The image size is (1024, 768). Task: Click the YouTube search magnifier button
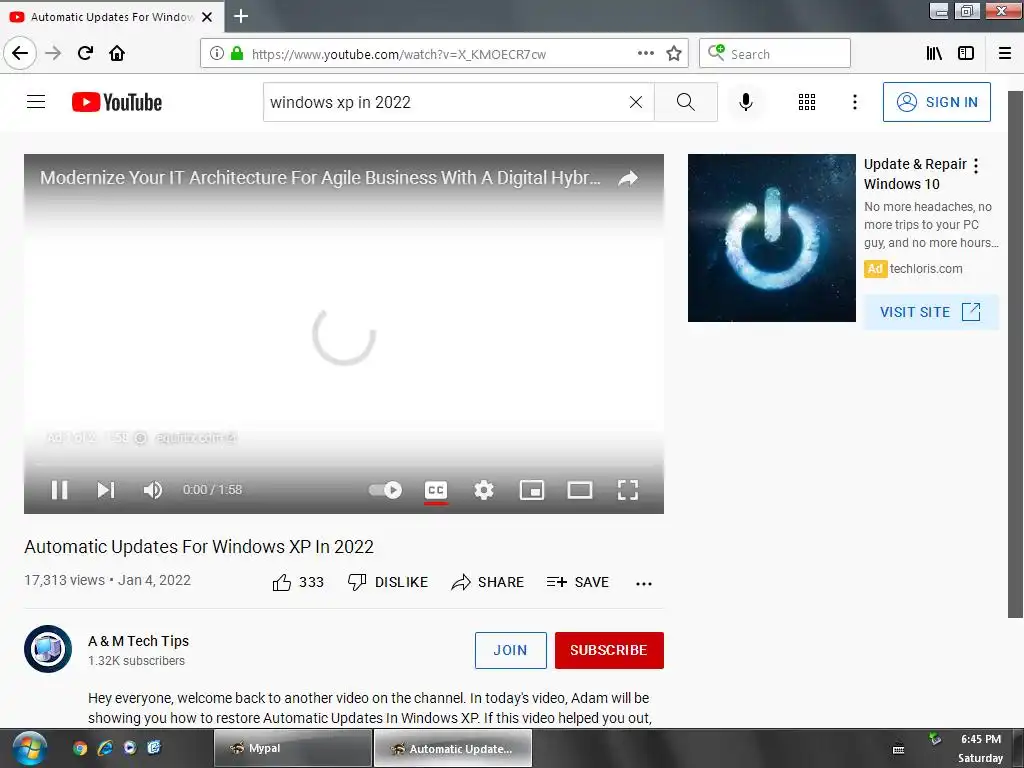coord(686,102)
